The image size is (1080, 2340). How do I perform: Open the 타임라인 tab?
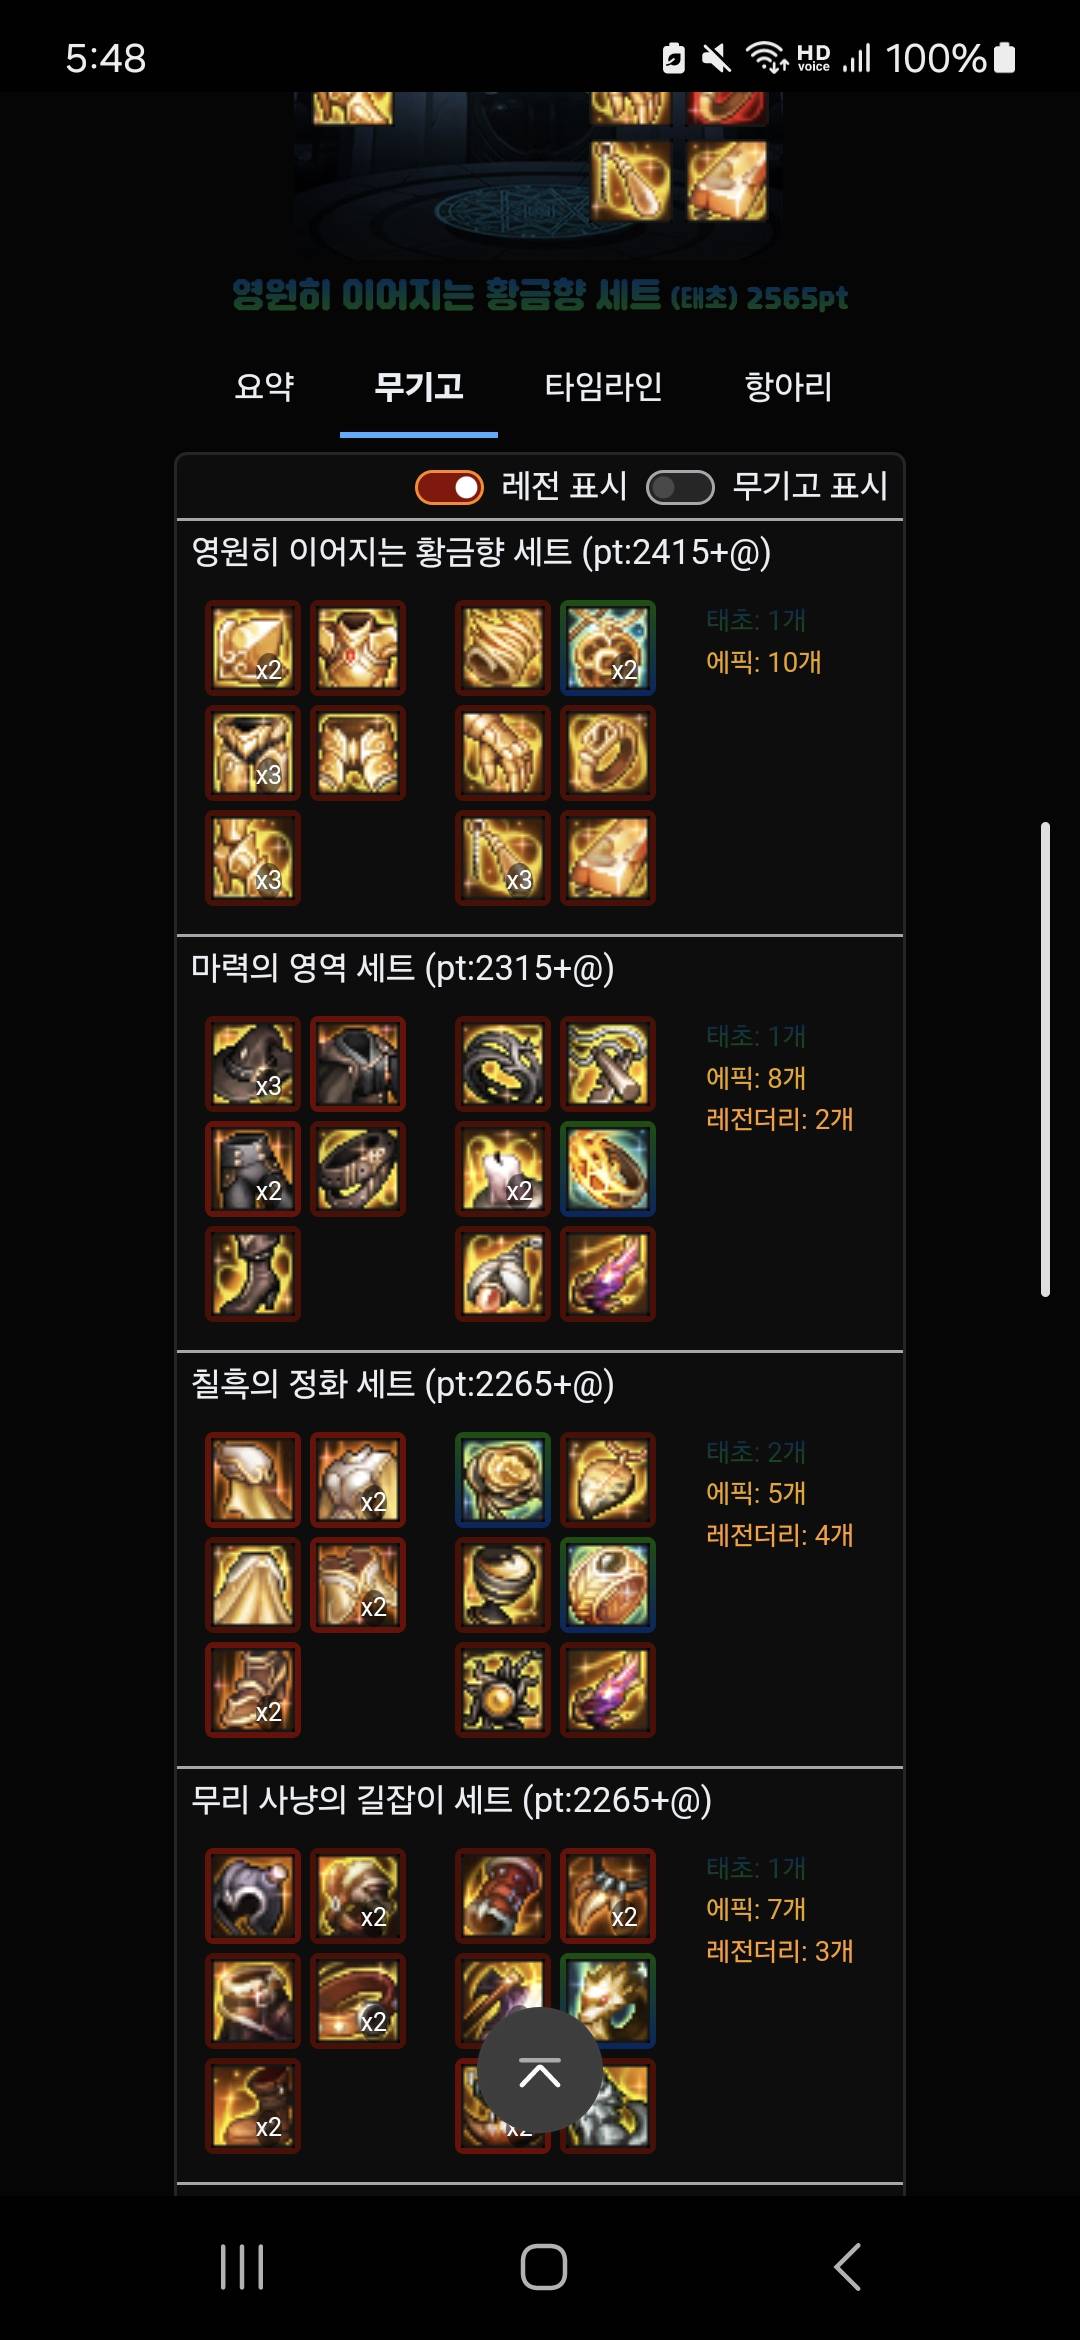point(603,387)
